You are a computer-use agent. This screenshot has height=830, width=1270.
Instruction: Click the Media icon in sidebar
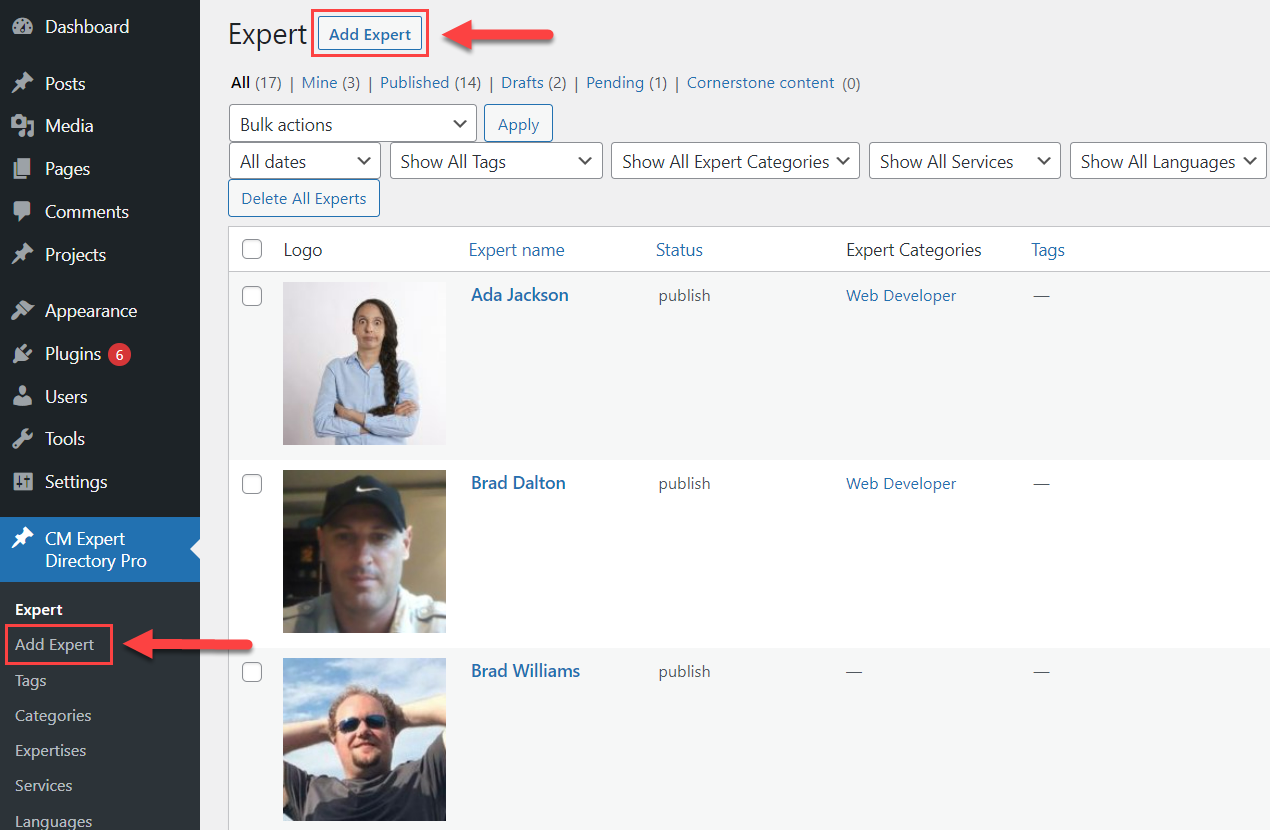pos(23,126)
